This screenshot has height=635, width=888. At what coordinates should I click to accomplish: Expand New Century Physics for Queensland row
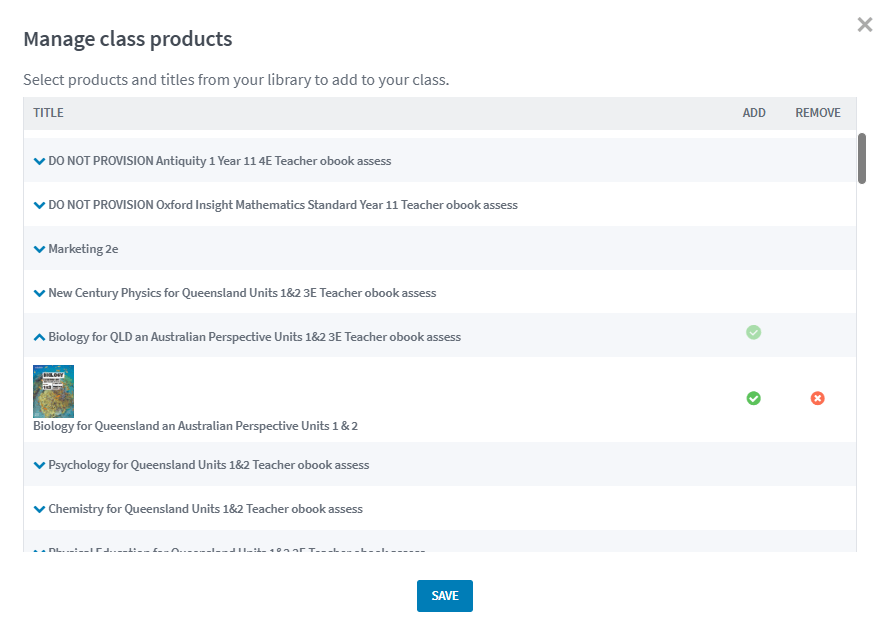(x=39, y=293)
